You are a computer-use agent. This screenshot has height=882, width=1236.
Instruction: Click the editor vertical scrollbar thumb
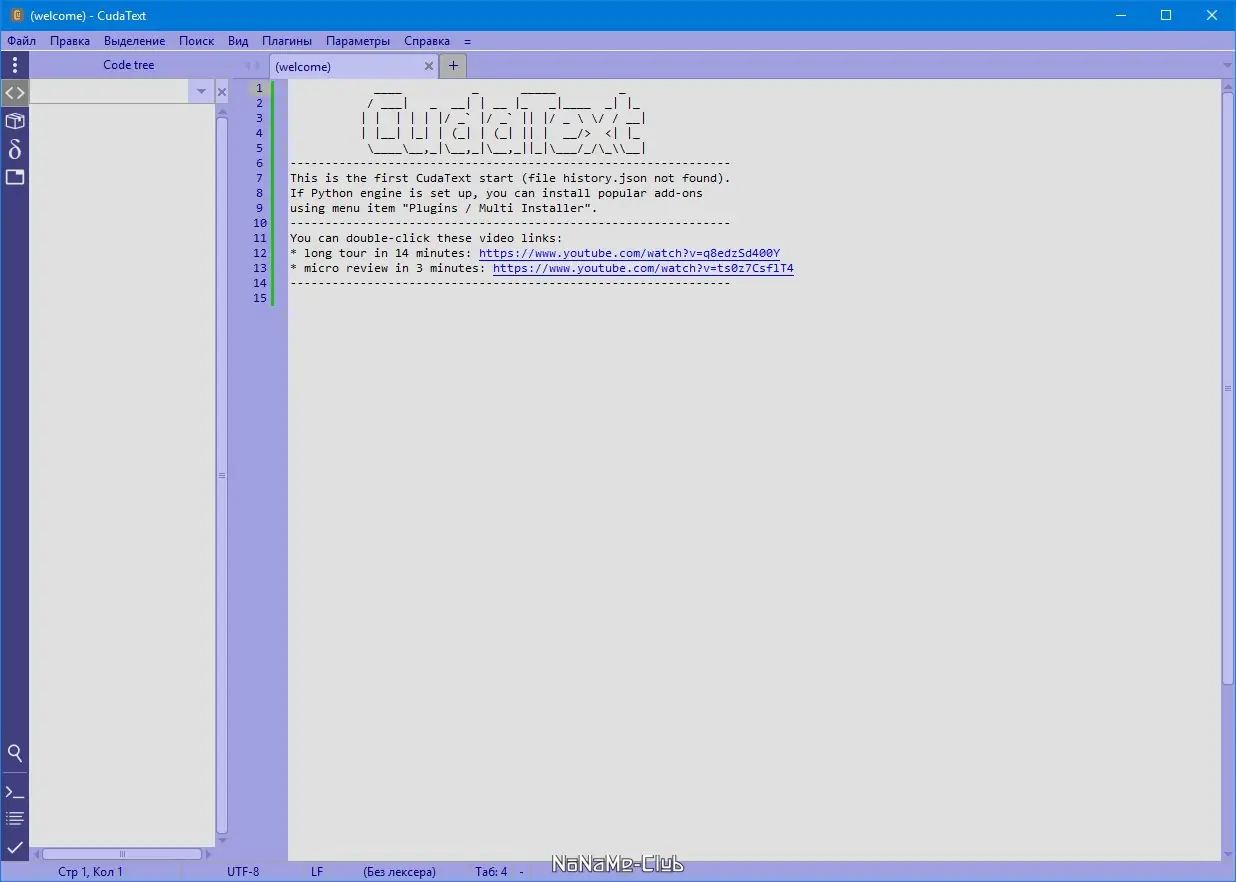[x=1228, y=388]
